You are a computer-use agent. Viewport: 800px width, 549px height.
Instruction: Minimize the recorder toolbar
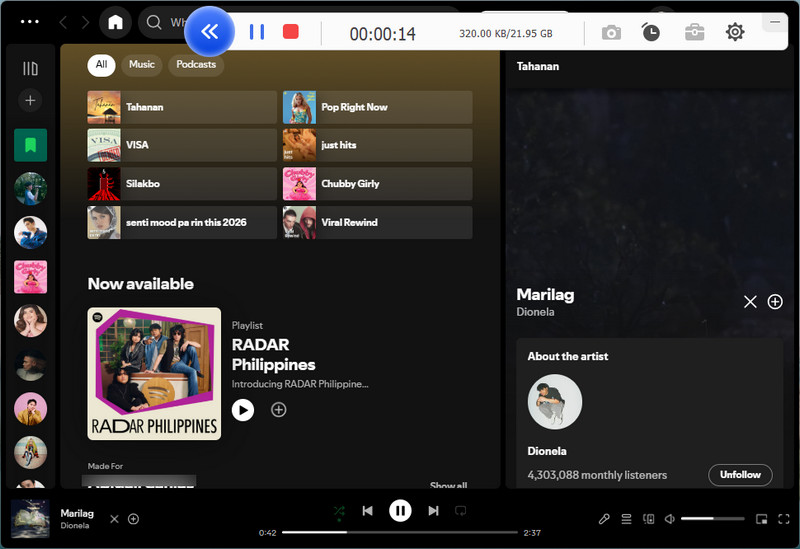[x=774, y=22]
